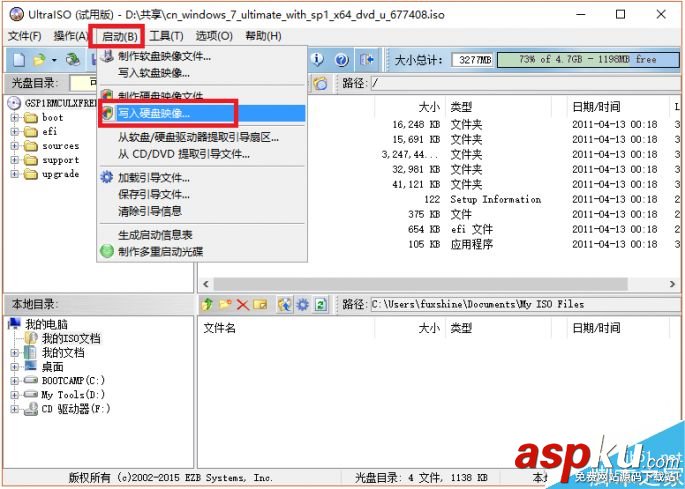Click the horizontal scrollbar's right arrow
Screen dimensions: 685x489
(x=672, y=284)
